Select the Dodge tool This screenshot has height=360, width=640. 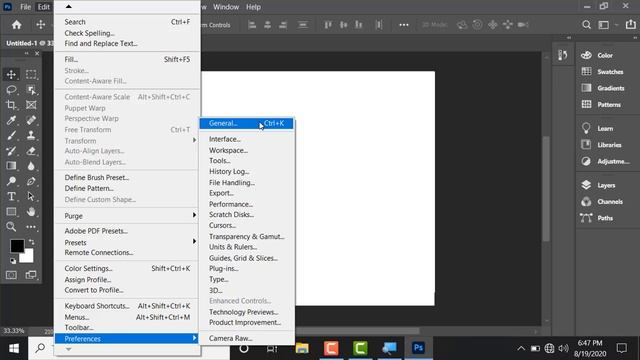[11, 181]
